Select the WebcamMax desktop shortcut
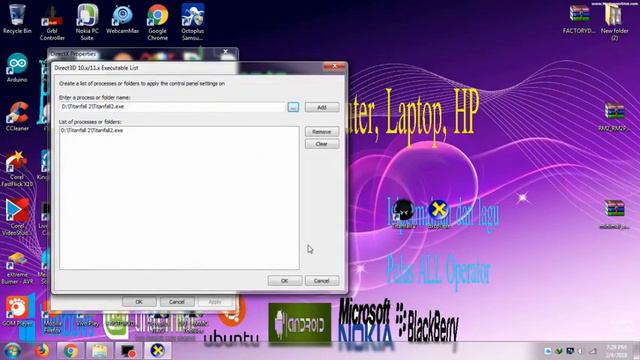 pyautogui.click(x=122, y=19)
